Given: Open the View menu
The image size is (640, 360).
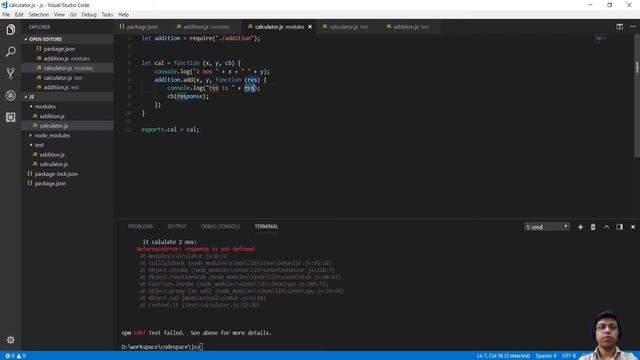Looking at the screenshot, I should 59,14.
